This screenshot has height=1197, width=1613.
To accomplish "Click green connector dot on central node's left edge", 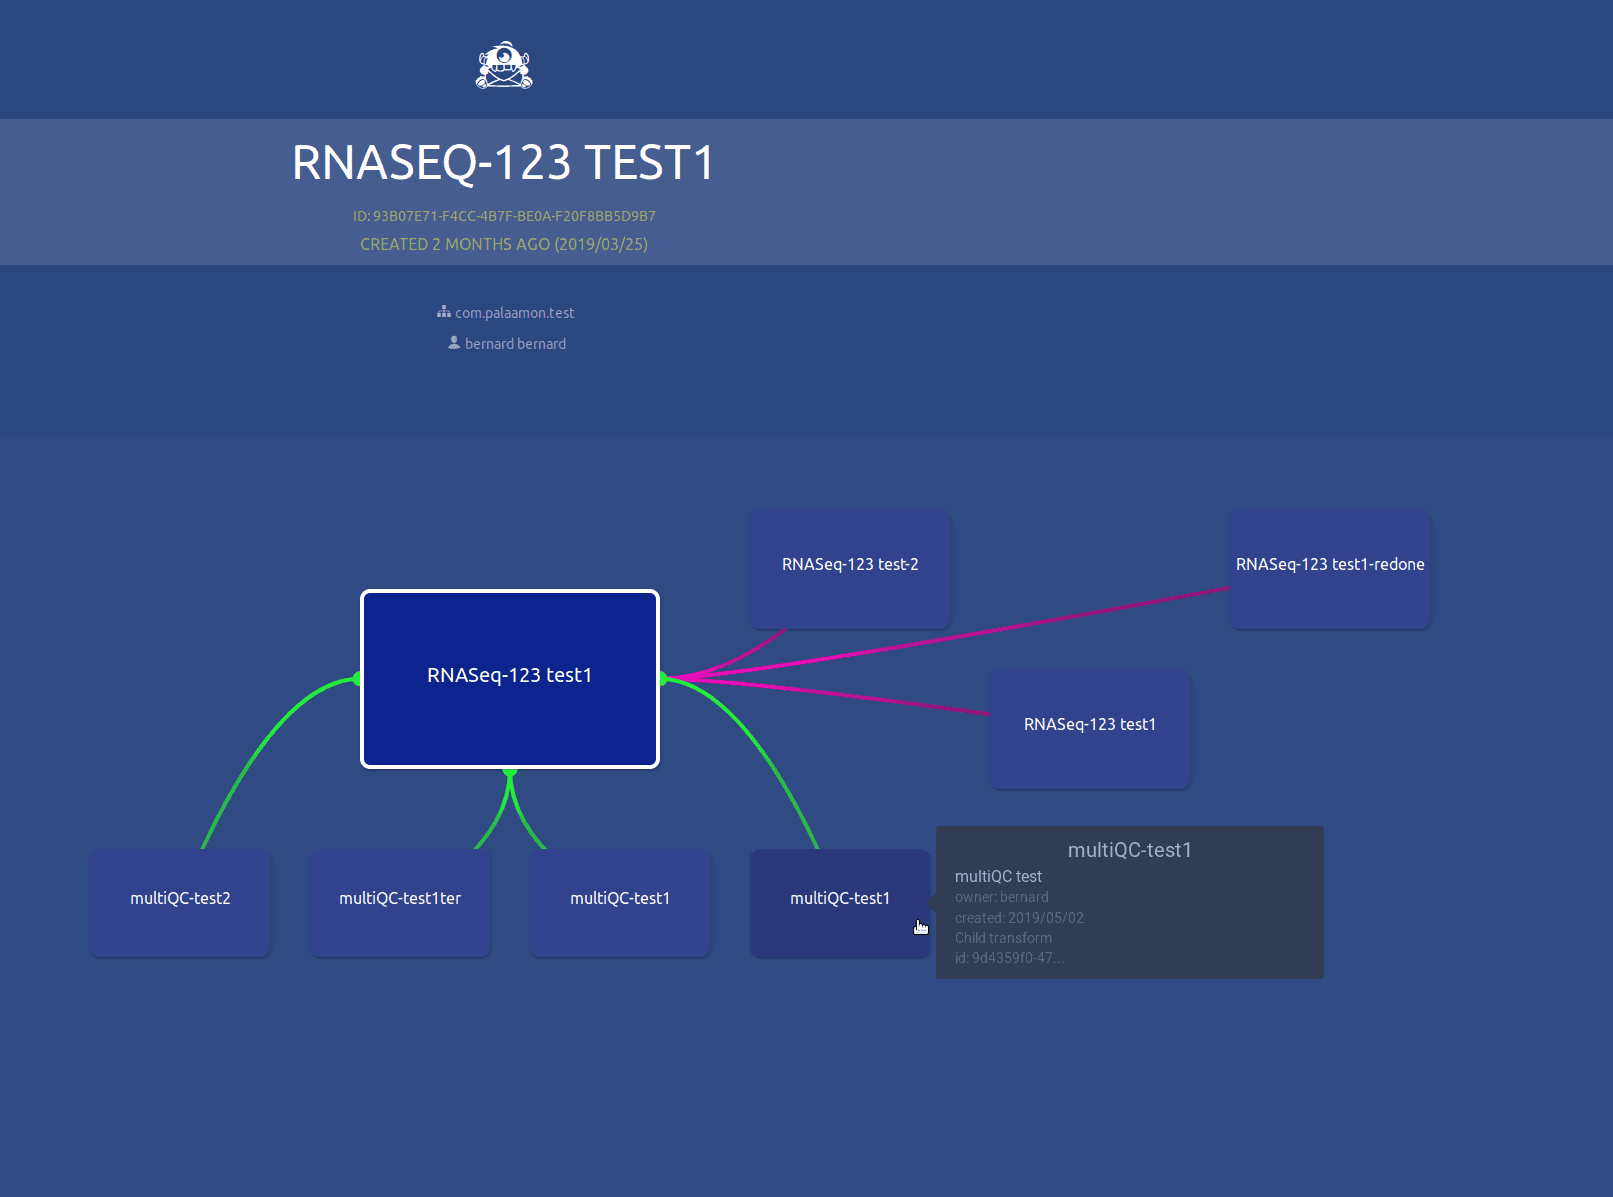I will 357,679.
